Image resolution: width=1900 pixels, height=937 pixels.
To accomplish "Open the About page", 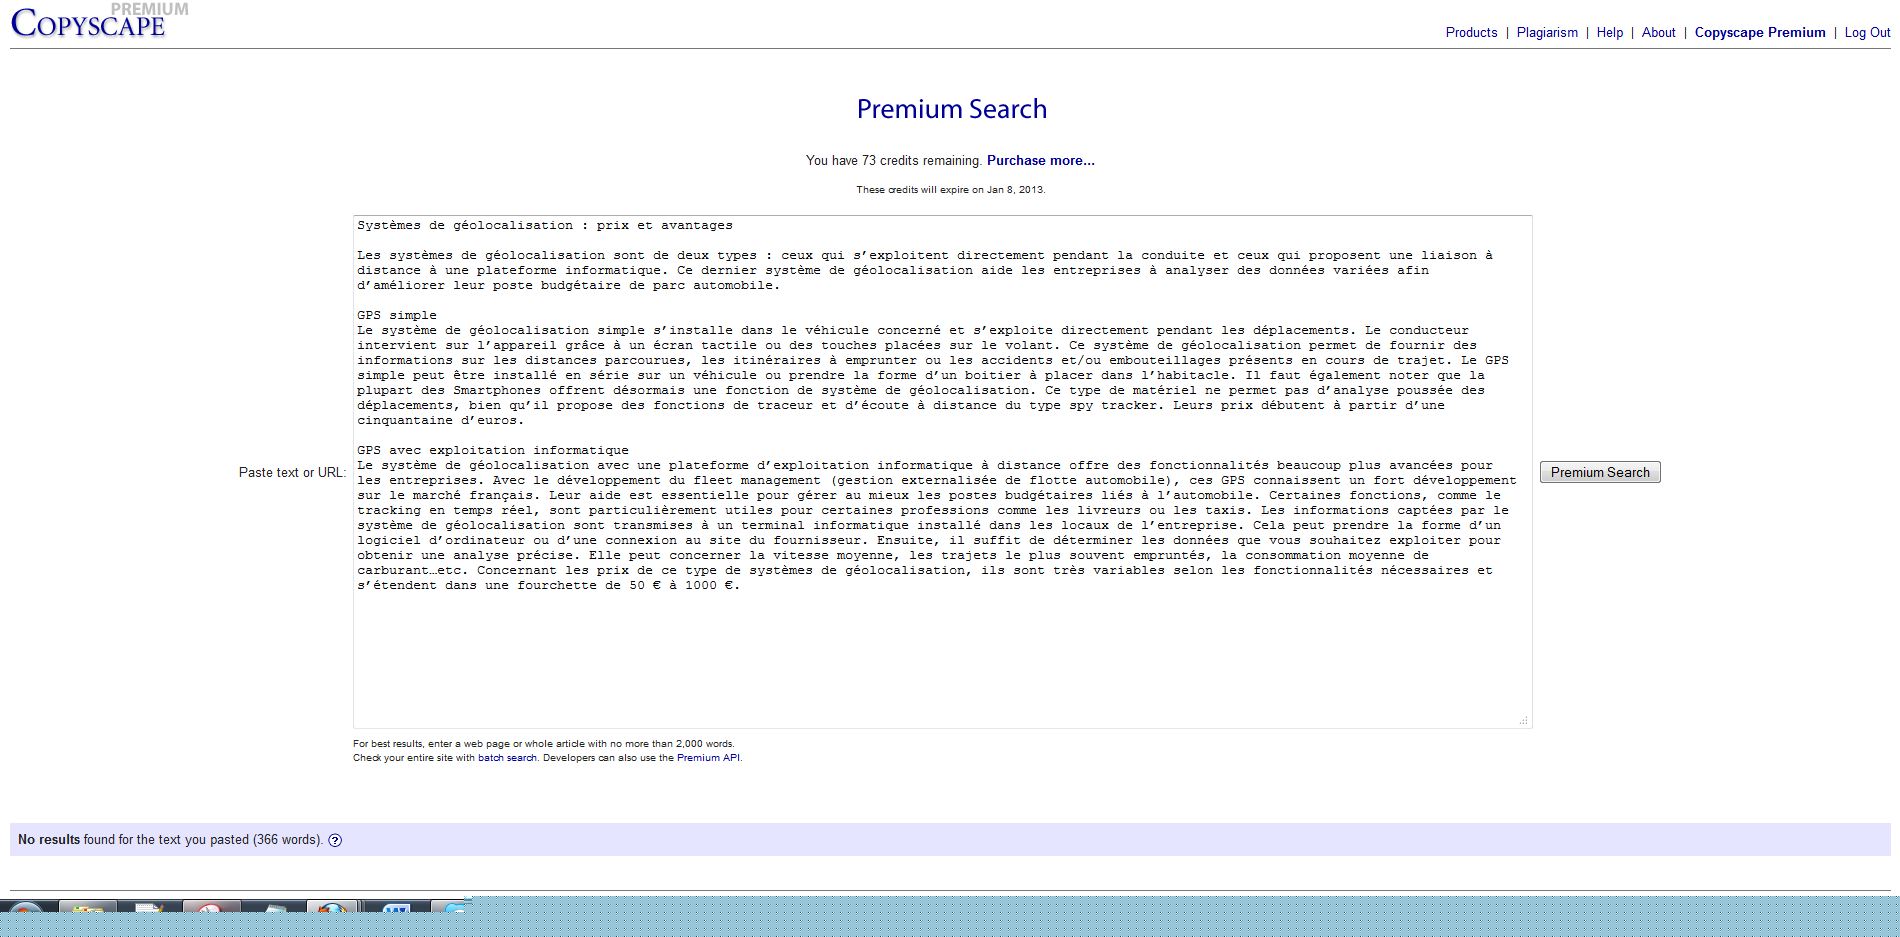I will click(x=1658, y=32).
